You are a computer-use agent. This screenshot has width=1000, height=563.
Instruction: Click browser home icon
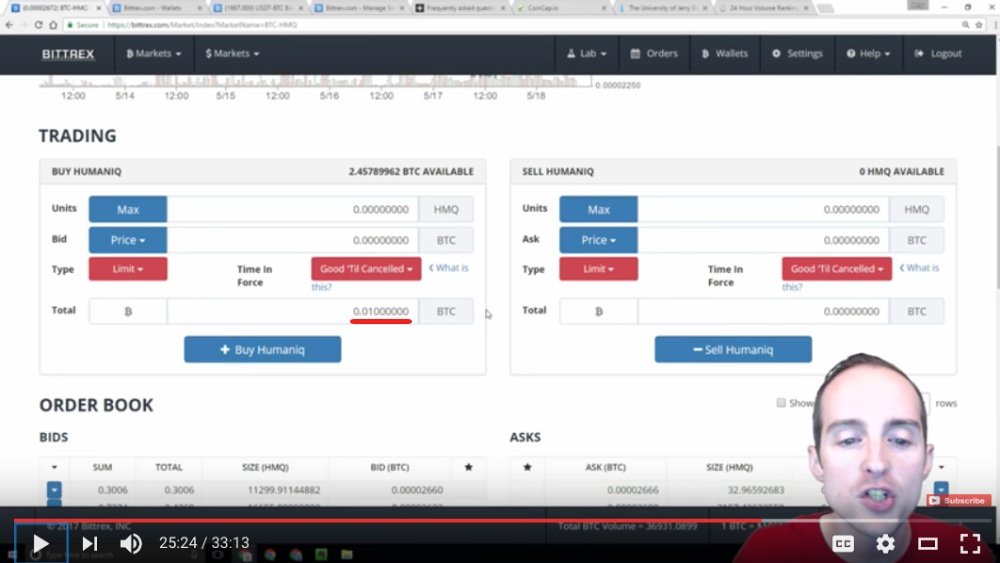(x=53, y=25)
